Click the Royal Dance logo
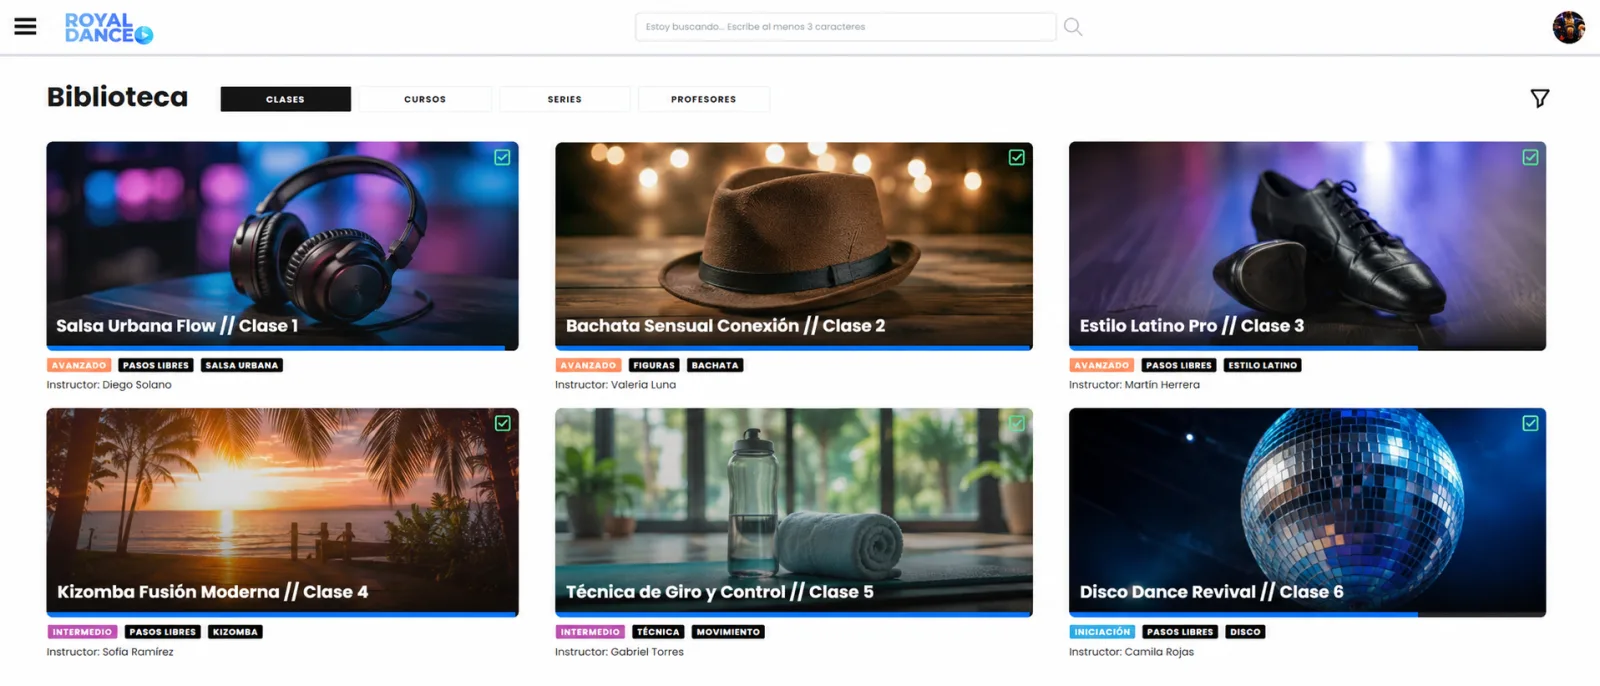This screenshot has width=1600, height=686. (x=109, y=28)
